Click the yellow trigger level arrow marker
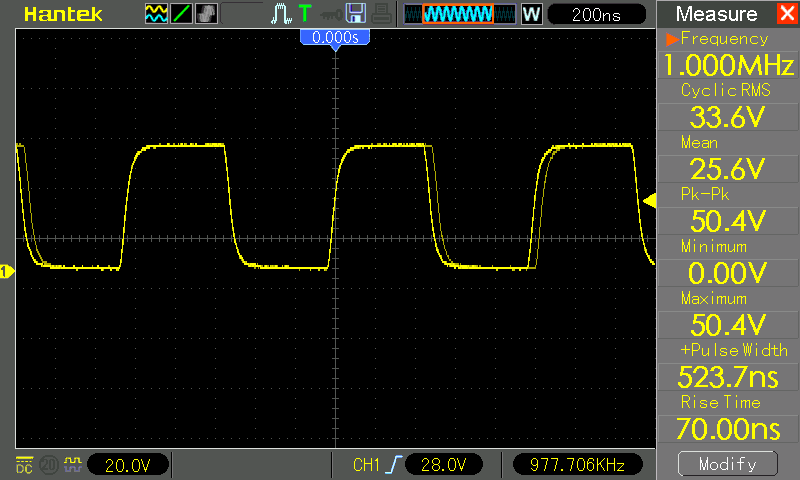This screenshot has width=800, height=480. (649, 200)
